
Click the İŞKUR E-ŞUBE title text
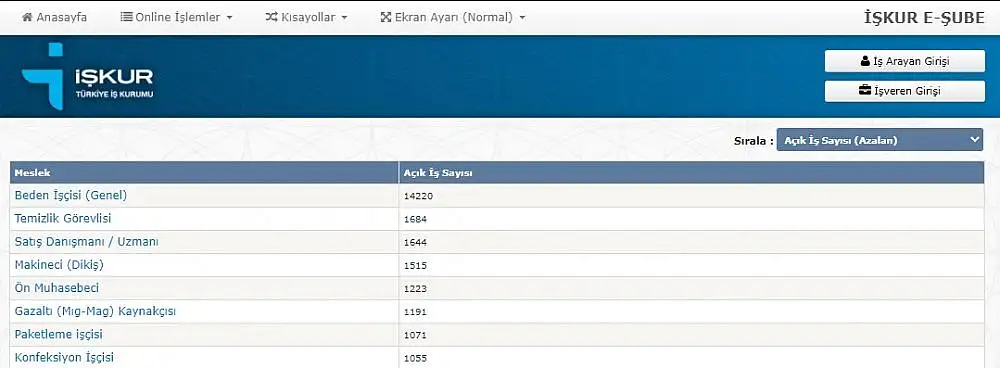click(x=924, y=18)
